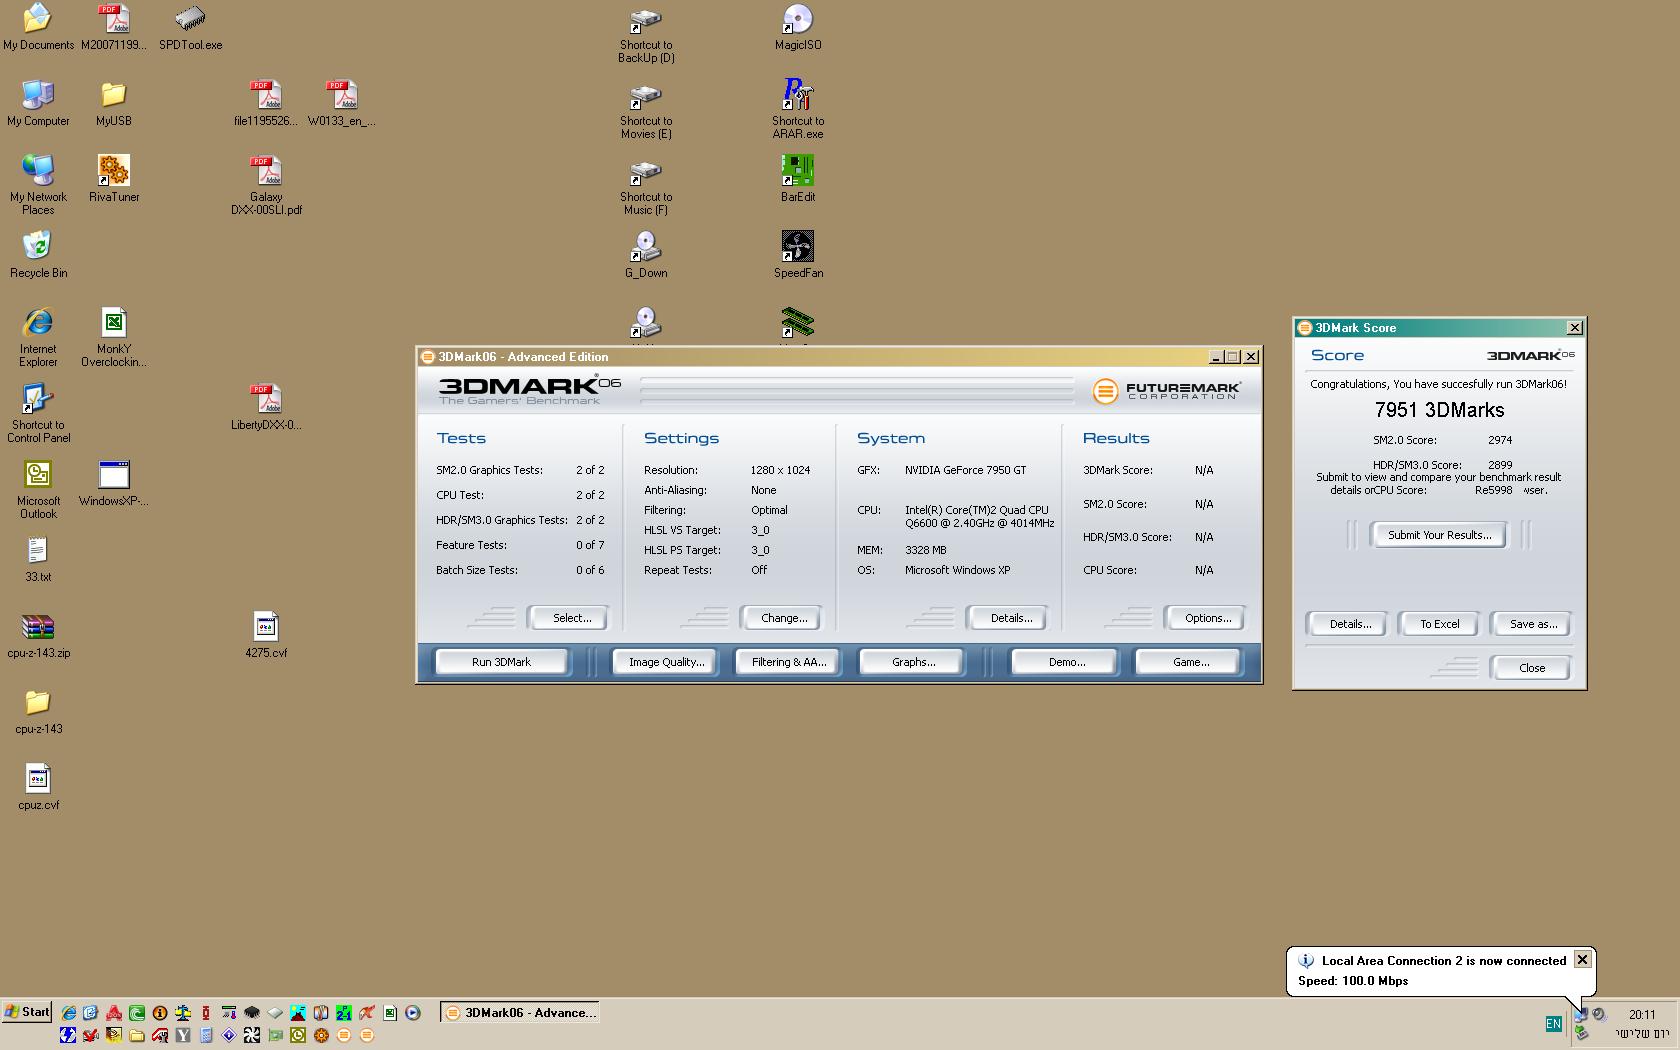
Task: Click Save as... in Score window
Action: pyautogui.click(x=1533, y=624)
